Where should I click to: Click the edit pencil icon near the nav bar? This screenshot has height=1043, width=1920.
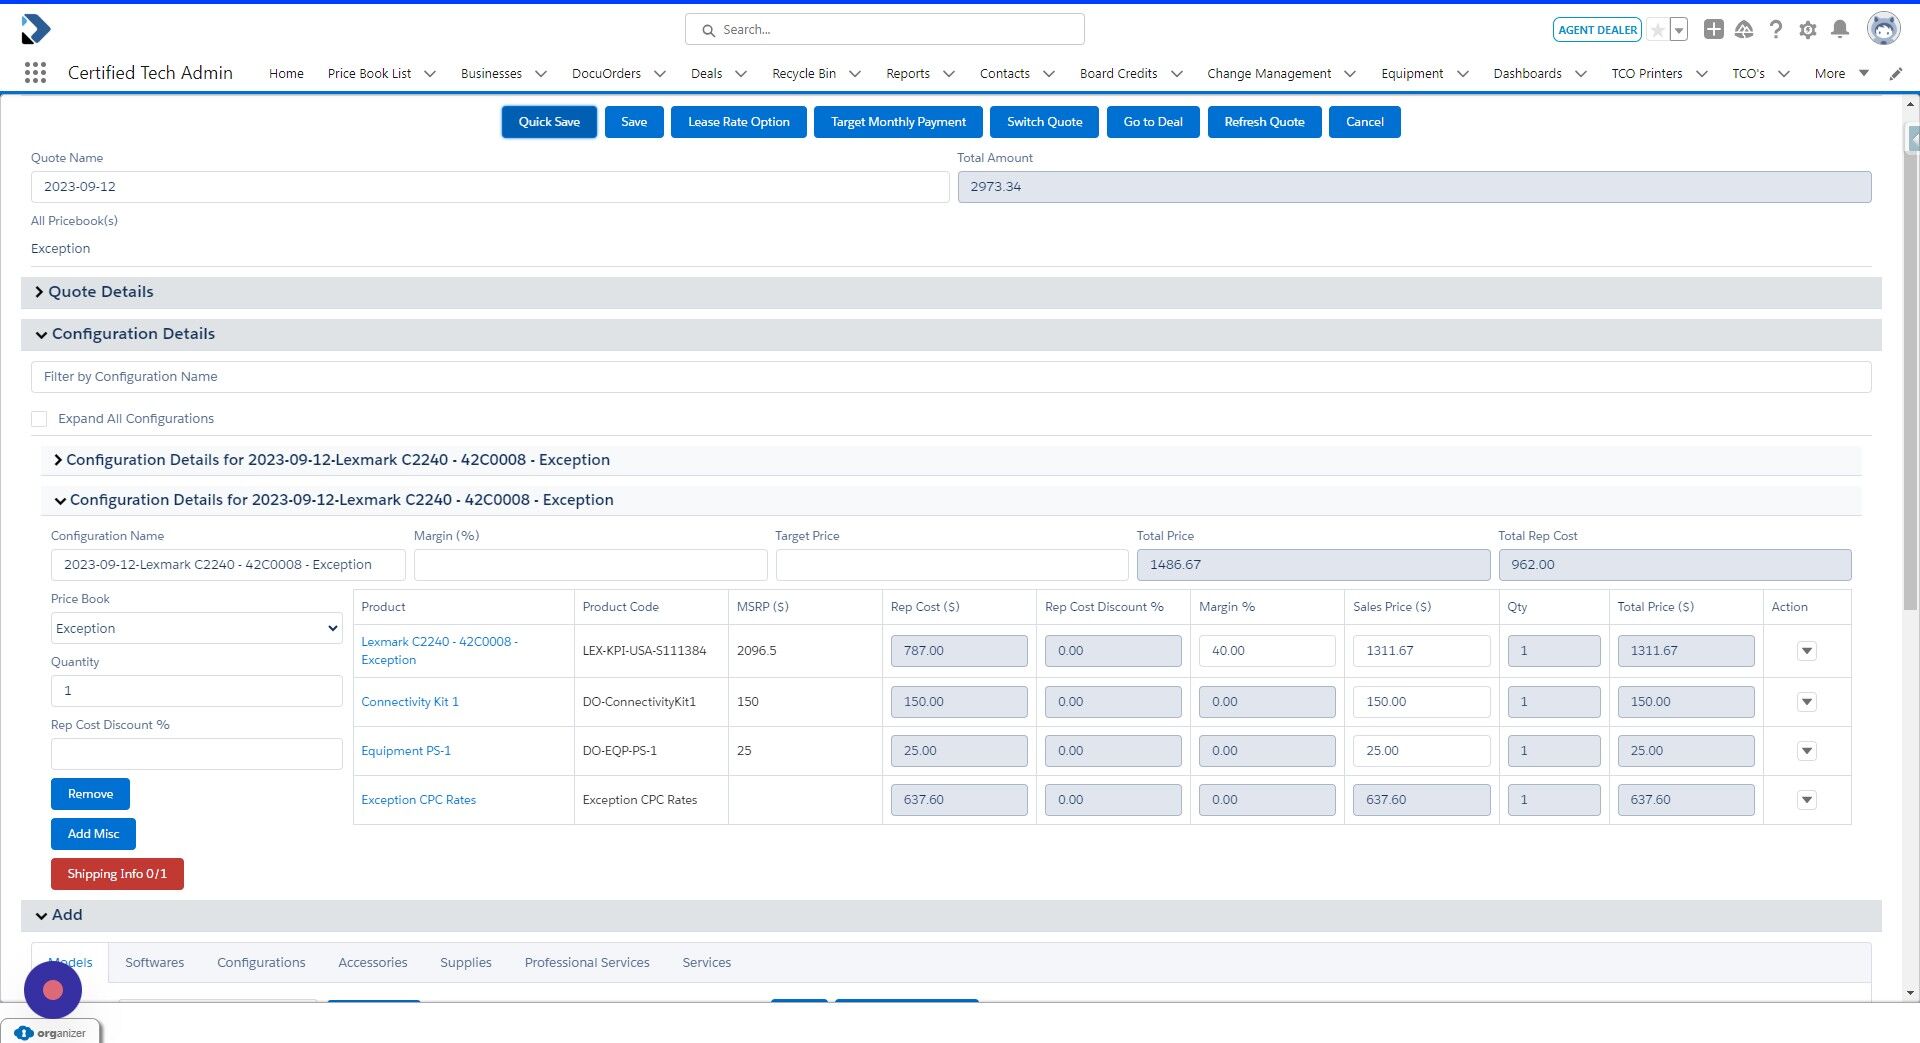click(x=1896, y=73)
